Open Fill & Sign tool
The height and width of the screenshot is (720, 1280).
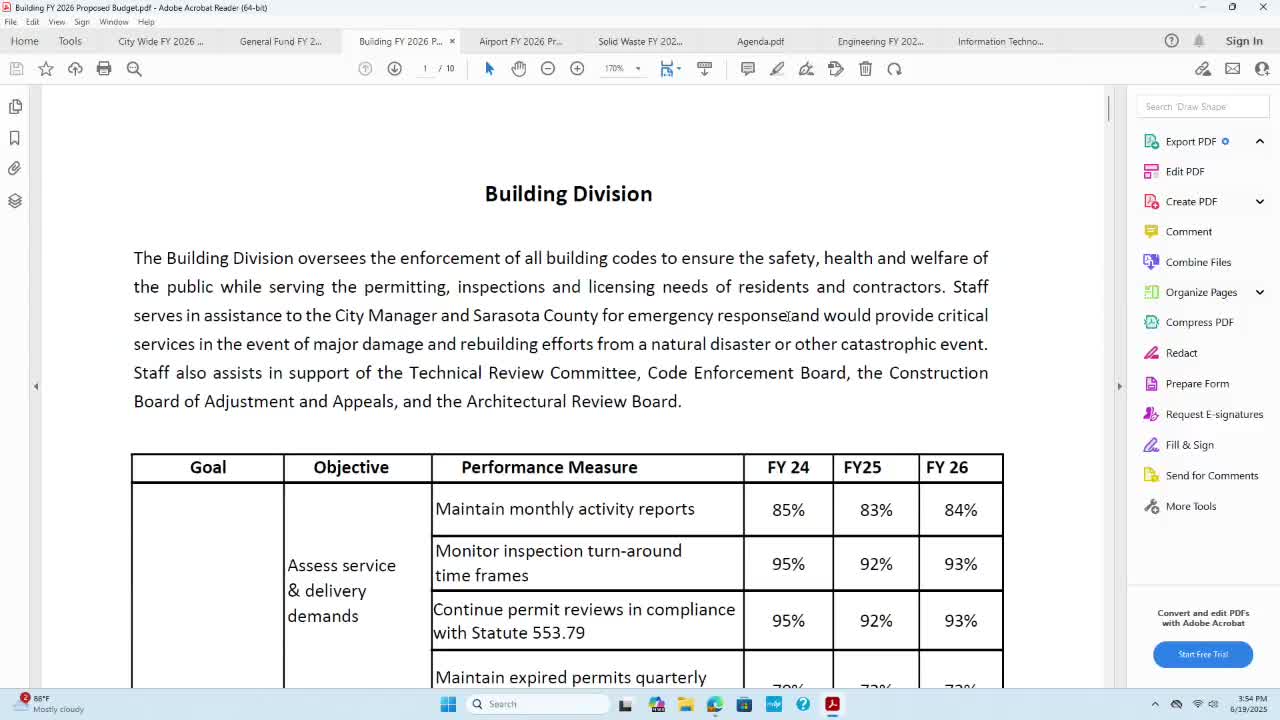(1189, 445)
